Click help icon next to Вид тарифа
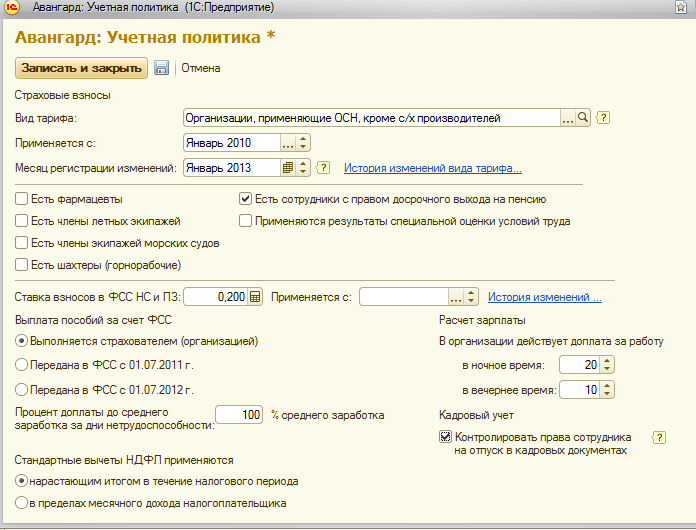Viewport: 696px width, 530px height. pos(603,118)
